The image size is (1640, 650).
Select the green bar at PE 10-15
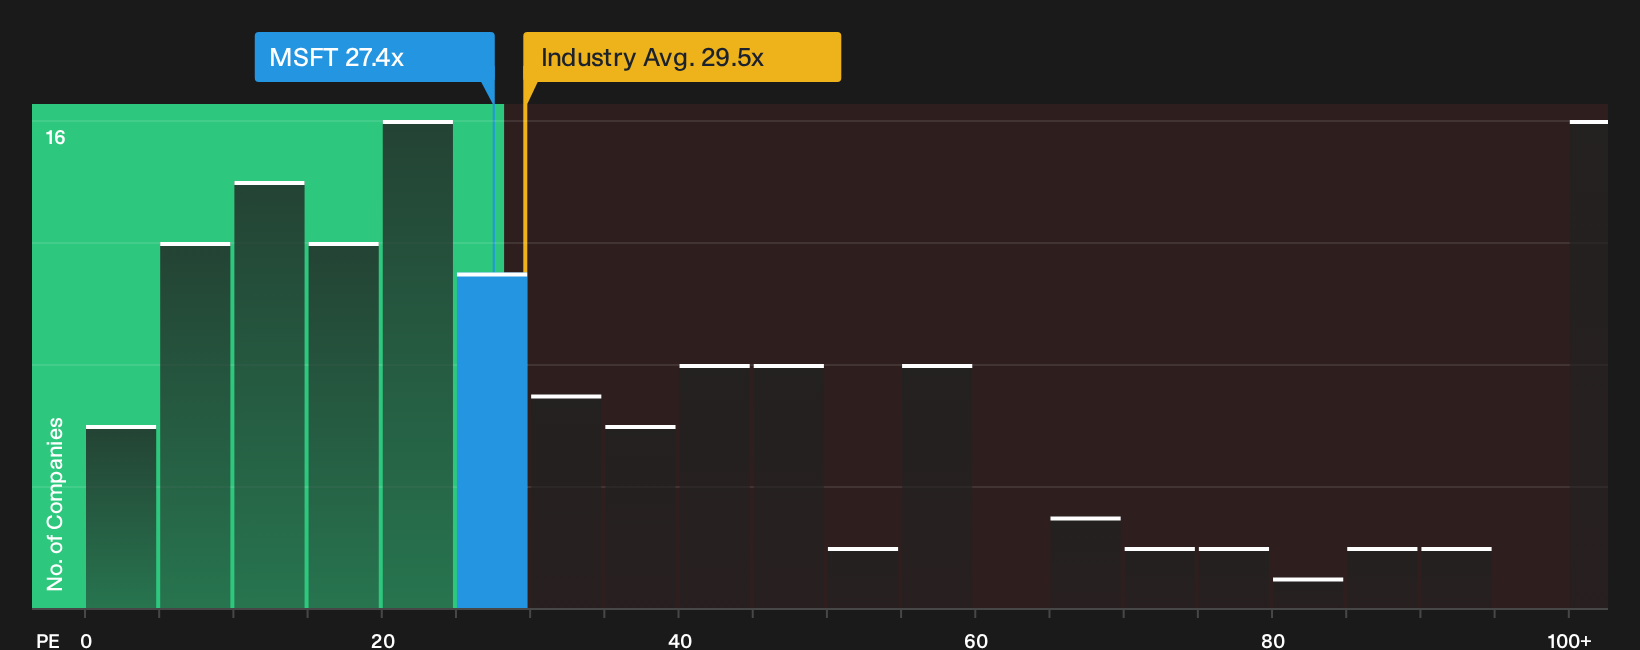[x=270, y=395]
